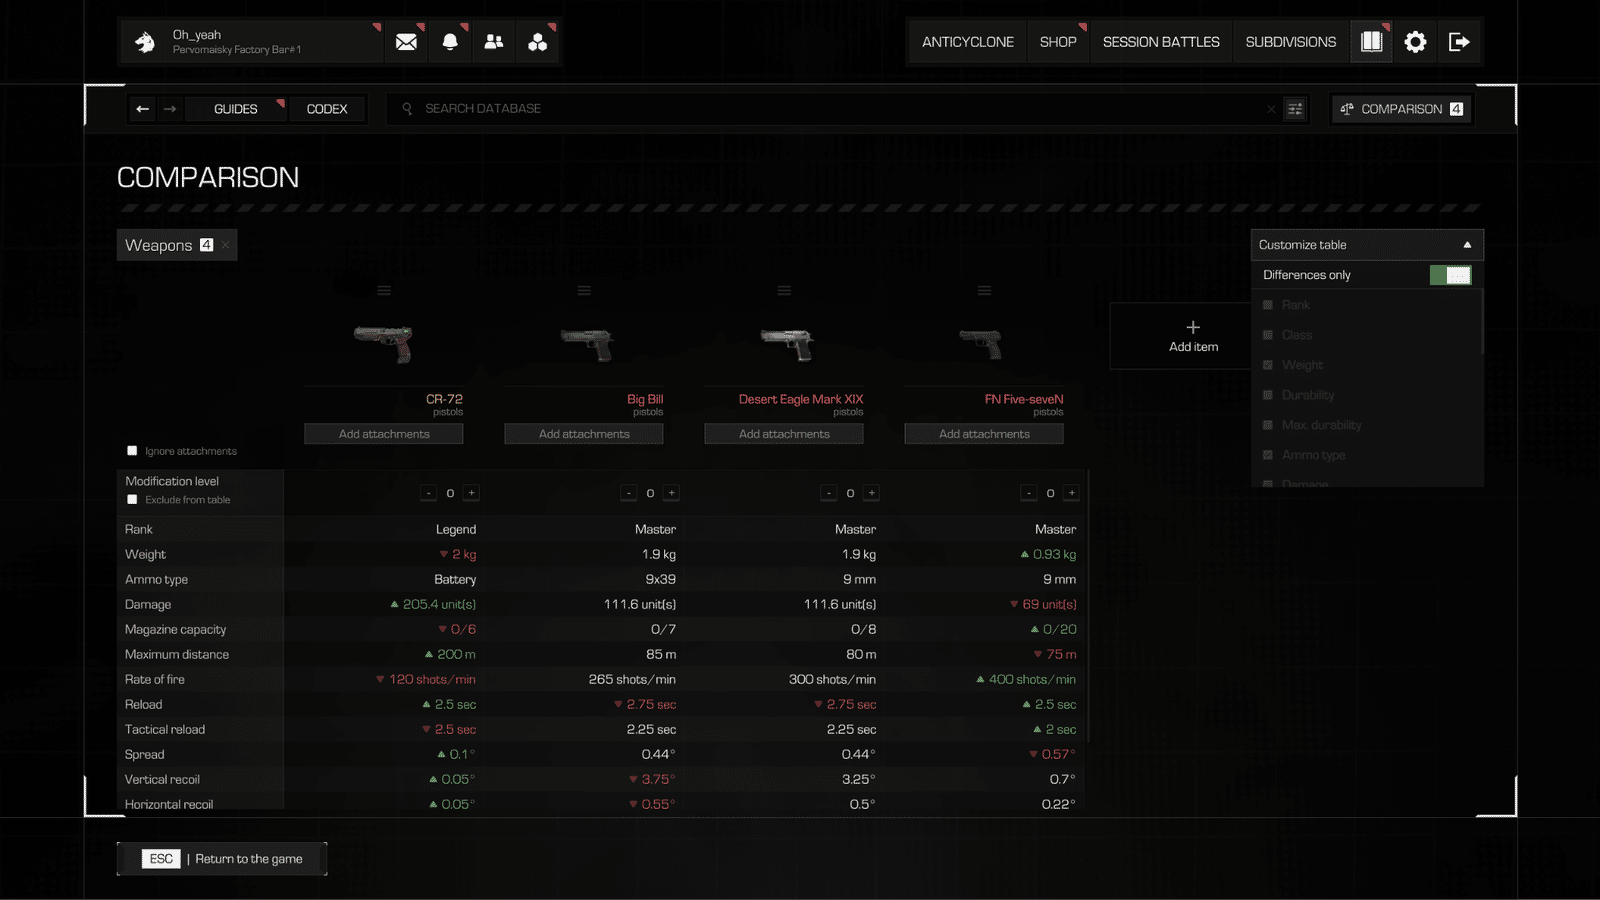Close the Weapons tab with X
Image resolution: width=1600 pixels, height=900 pixels.
[226, 245]
